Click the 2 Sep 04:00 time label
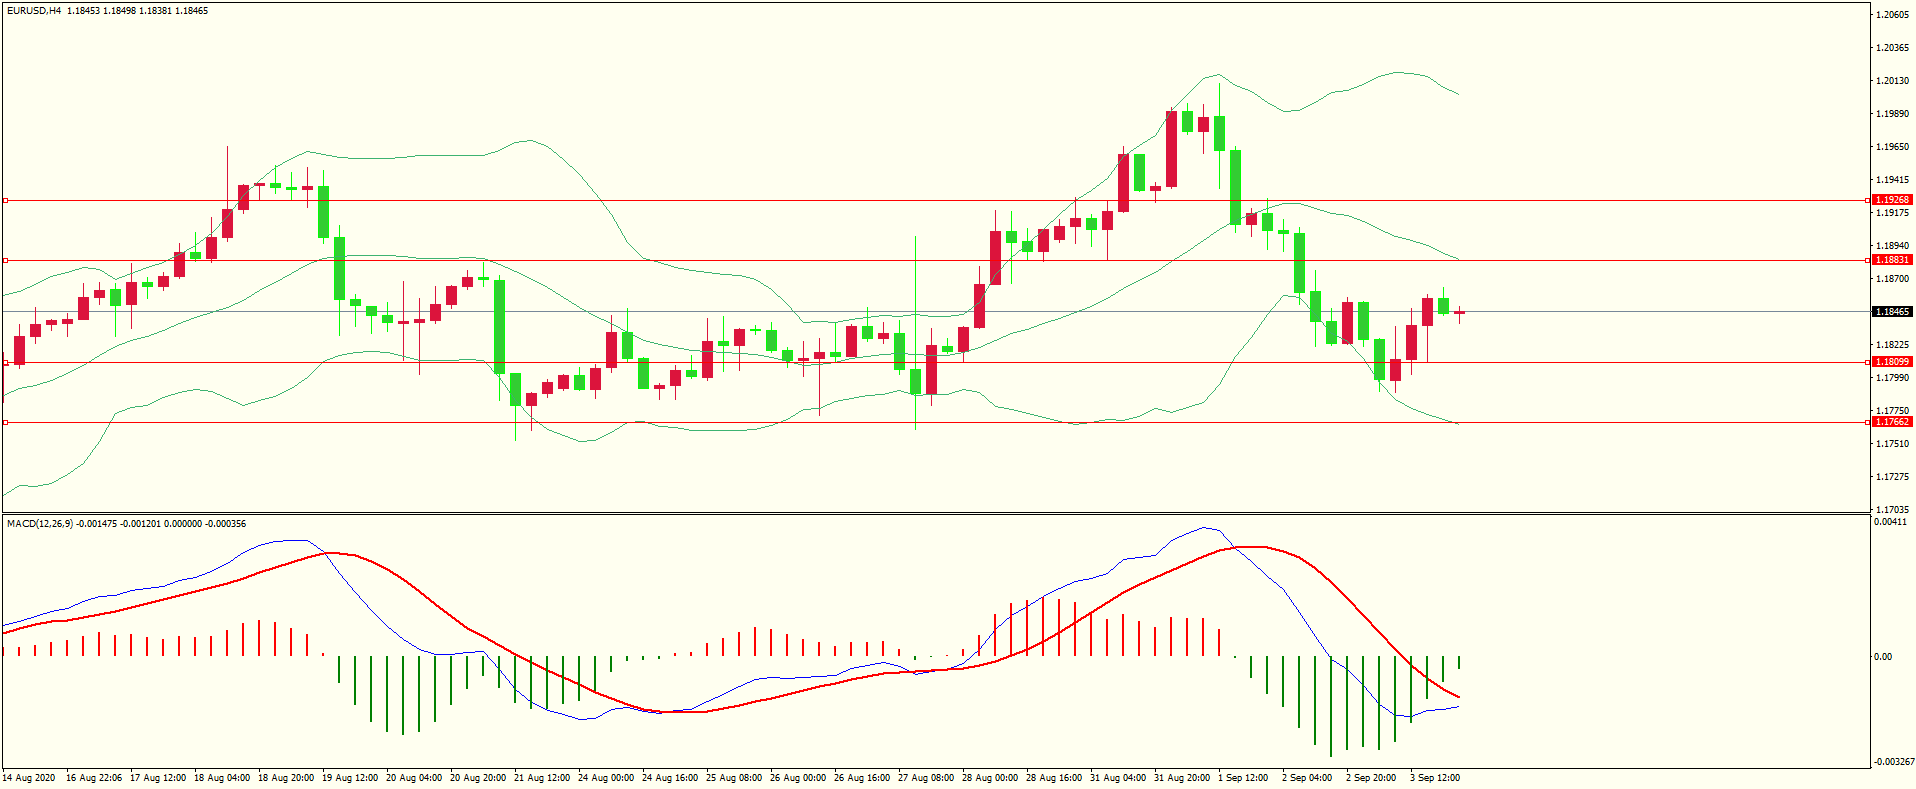Image resolution: width=1916 pixels, height=789 pixels. tap(1307, 778)
